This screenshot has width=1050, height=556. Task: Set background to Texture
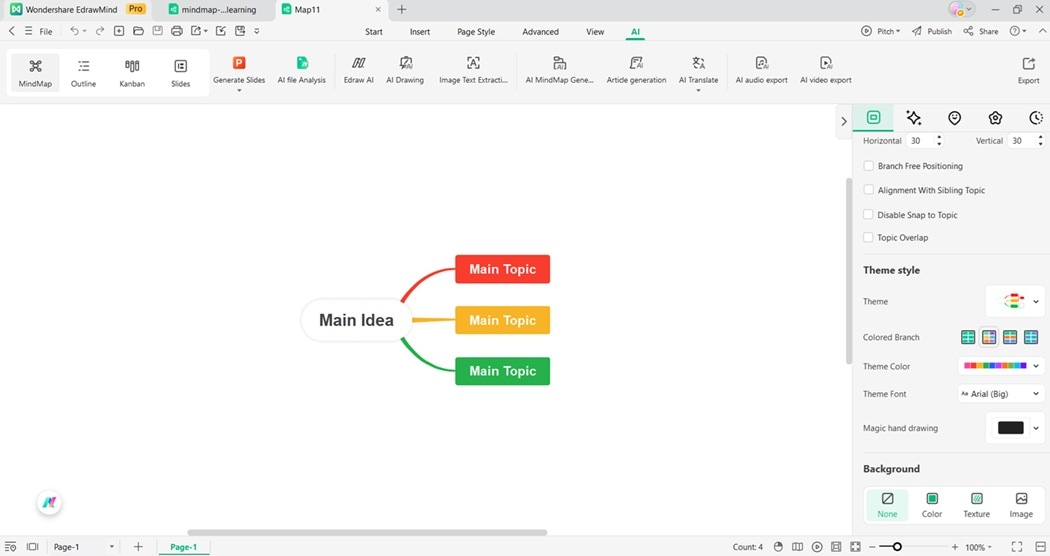[976, 505]
